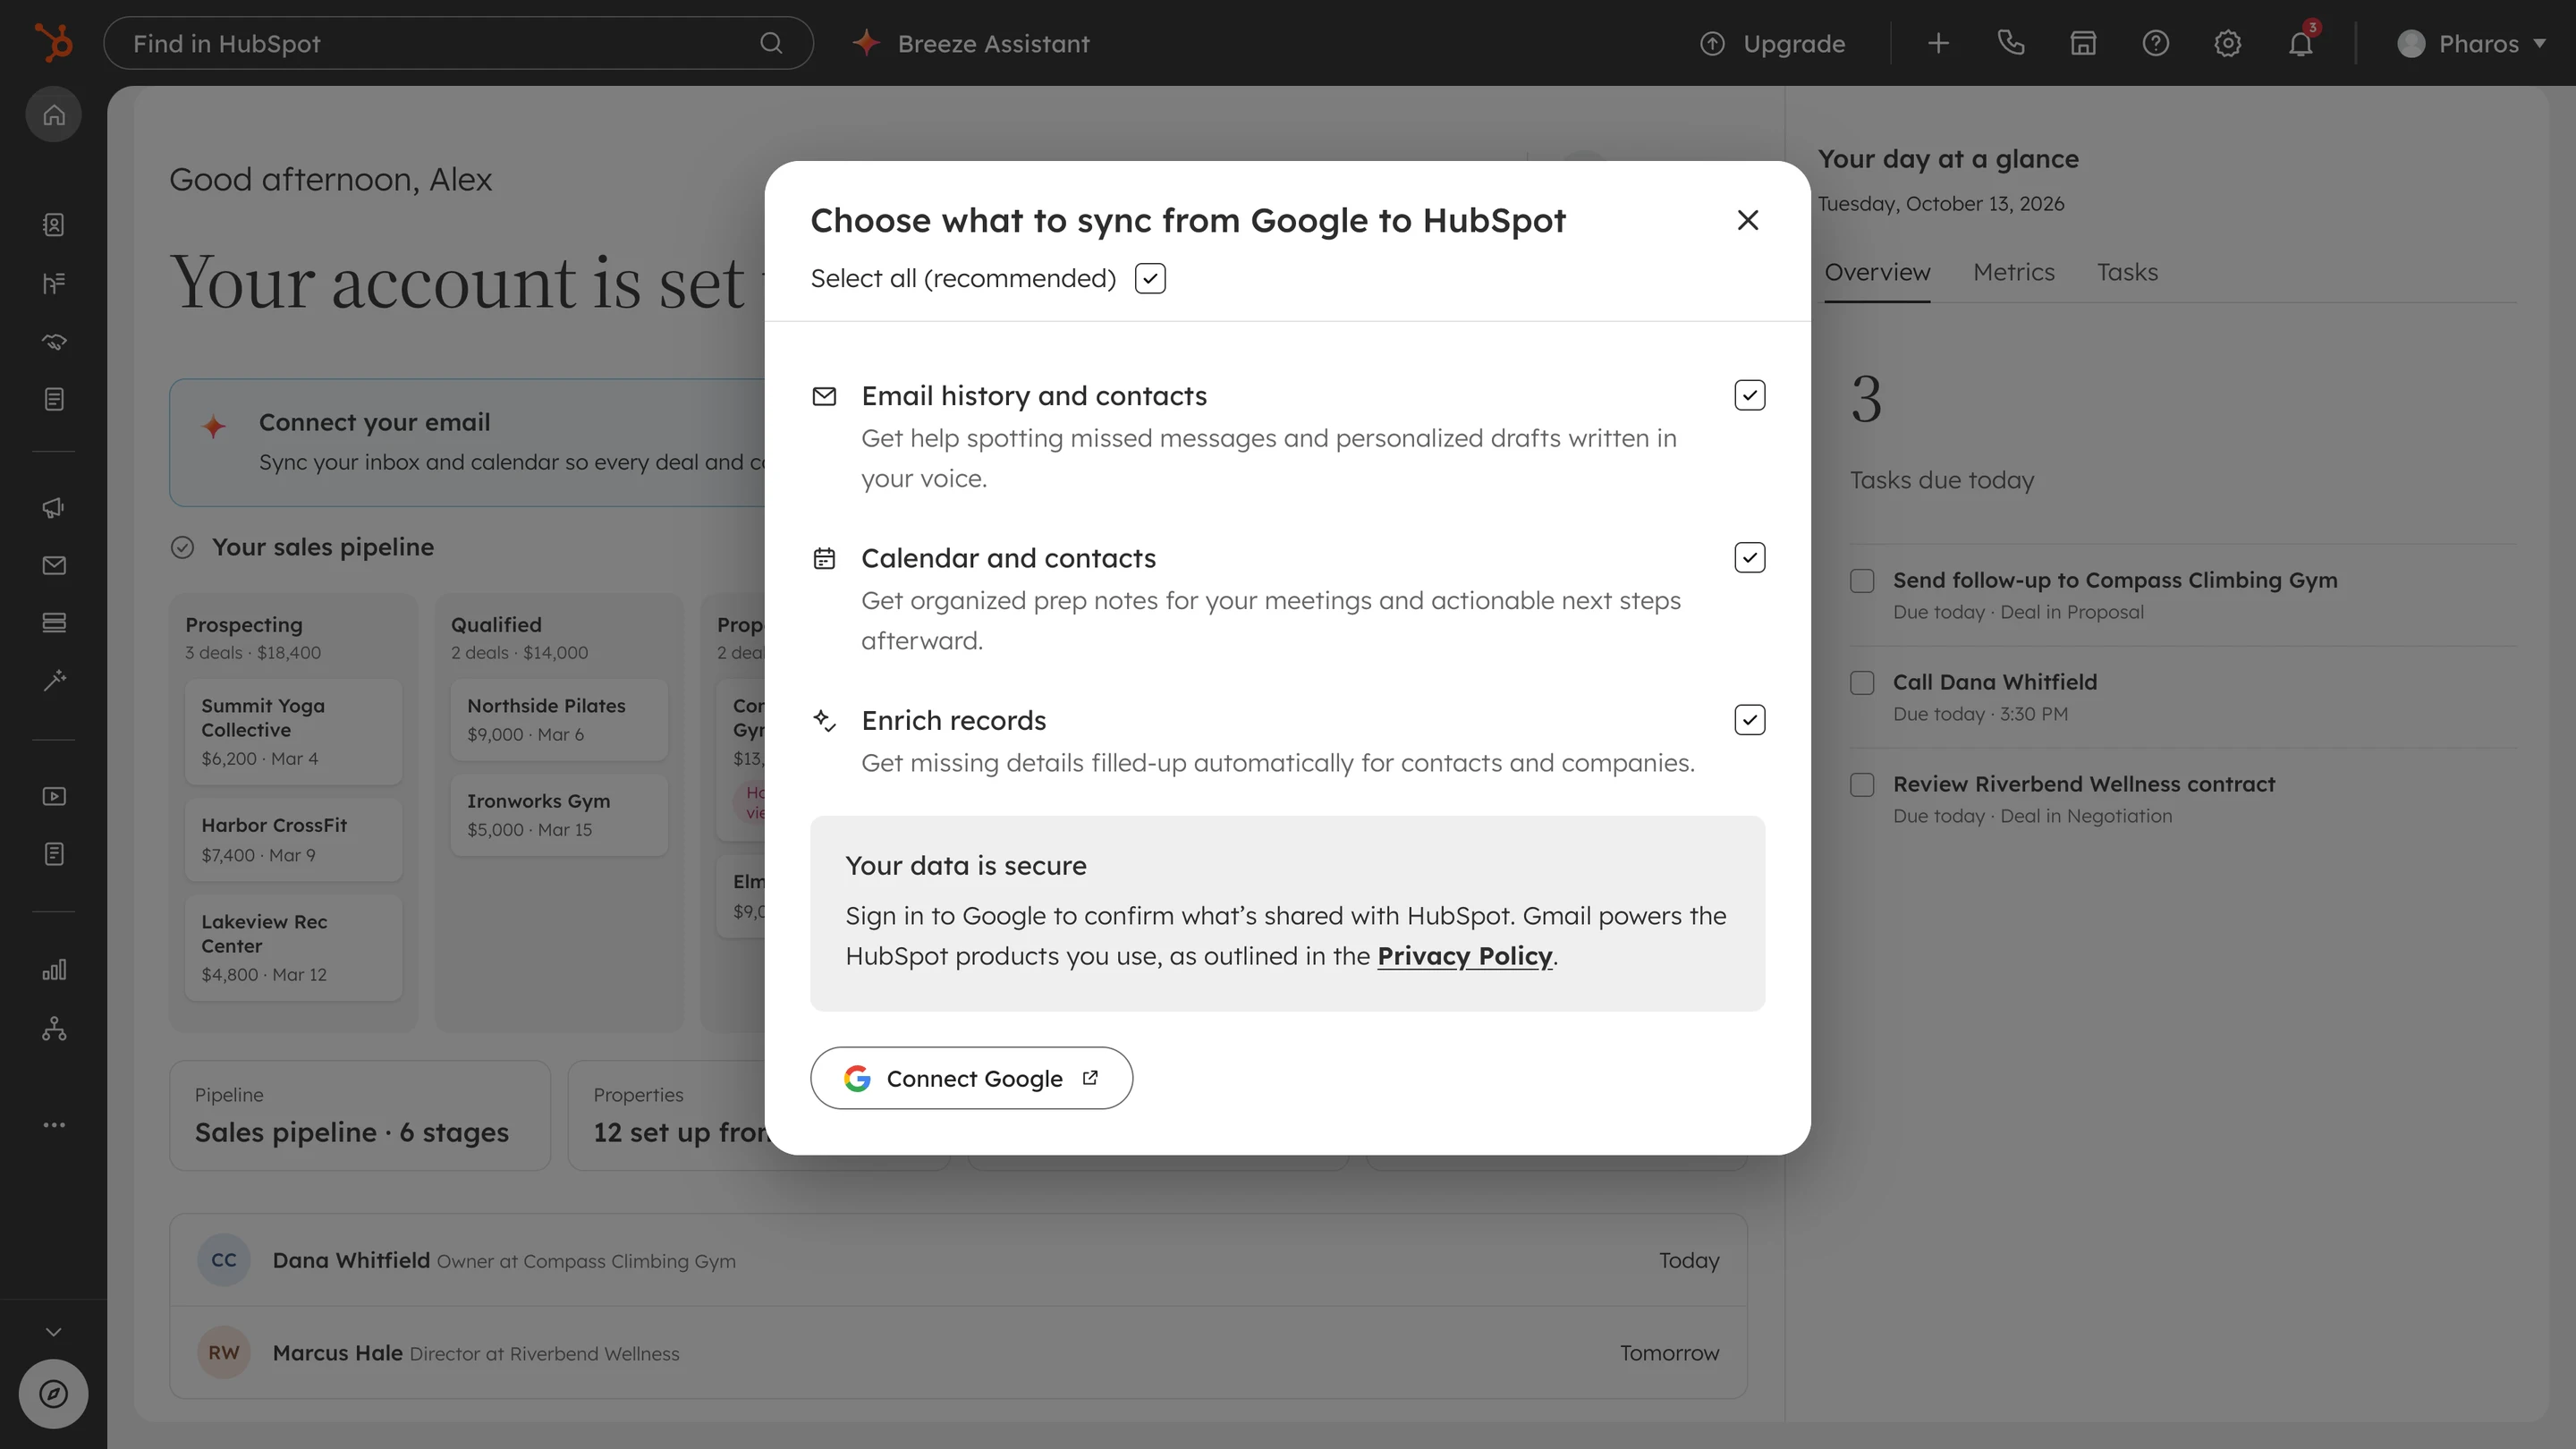
Task: Close the Google sync dialog
Action: click(1747, 220)
